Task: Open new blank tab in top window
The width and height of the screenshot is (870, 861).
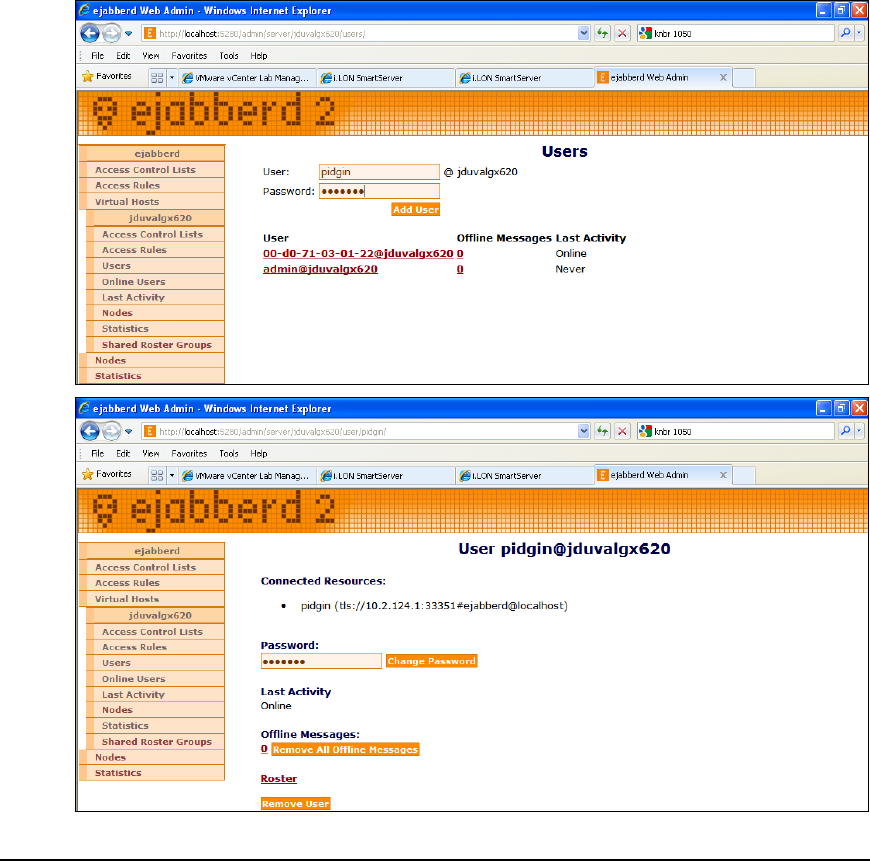Action: pos(744,78)
